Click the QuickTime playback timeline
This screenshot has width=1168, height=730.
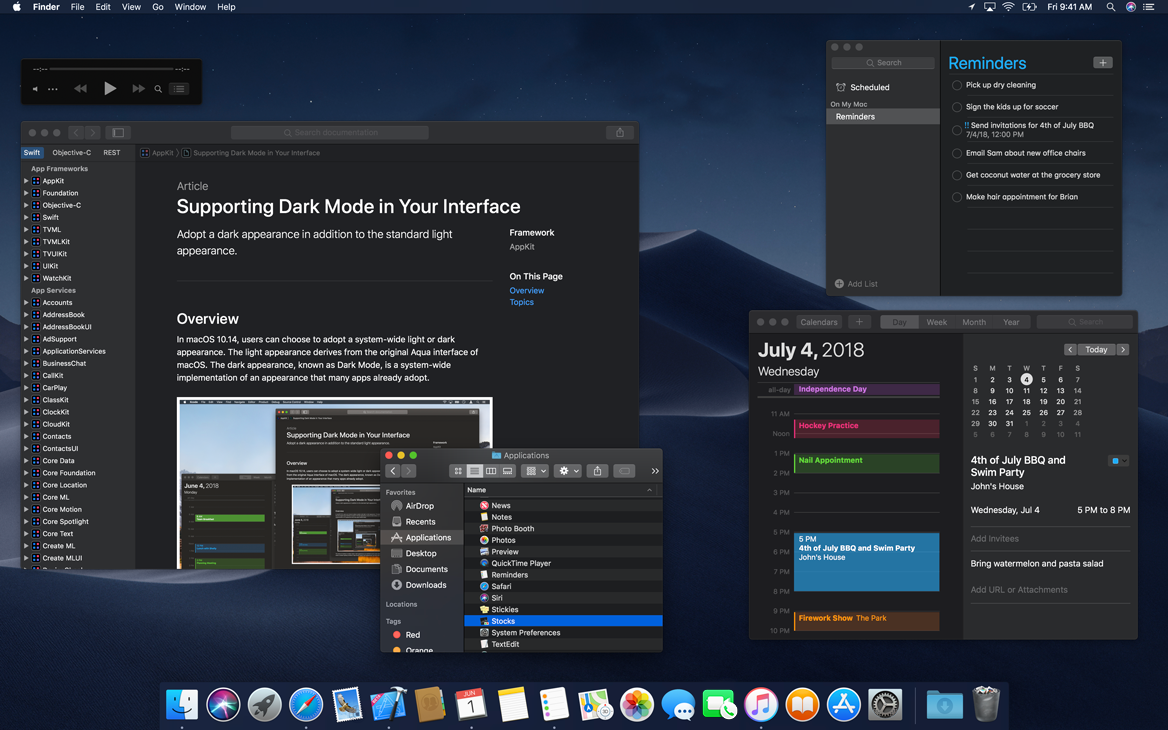[x=110, y=70]
